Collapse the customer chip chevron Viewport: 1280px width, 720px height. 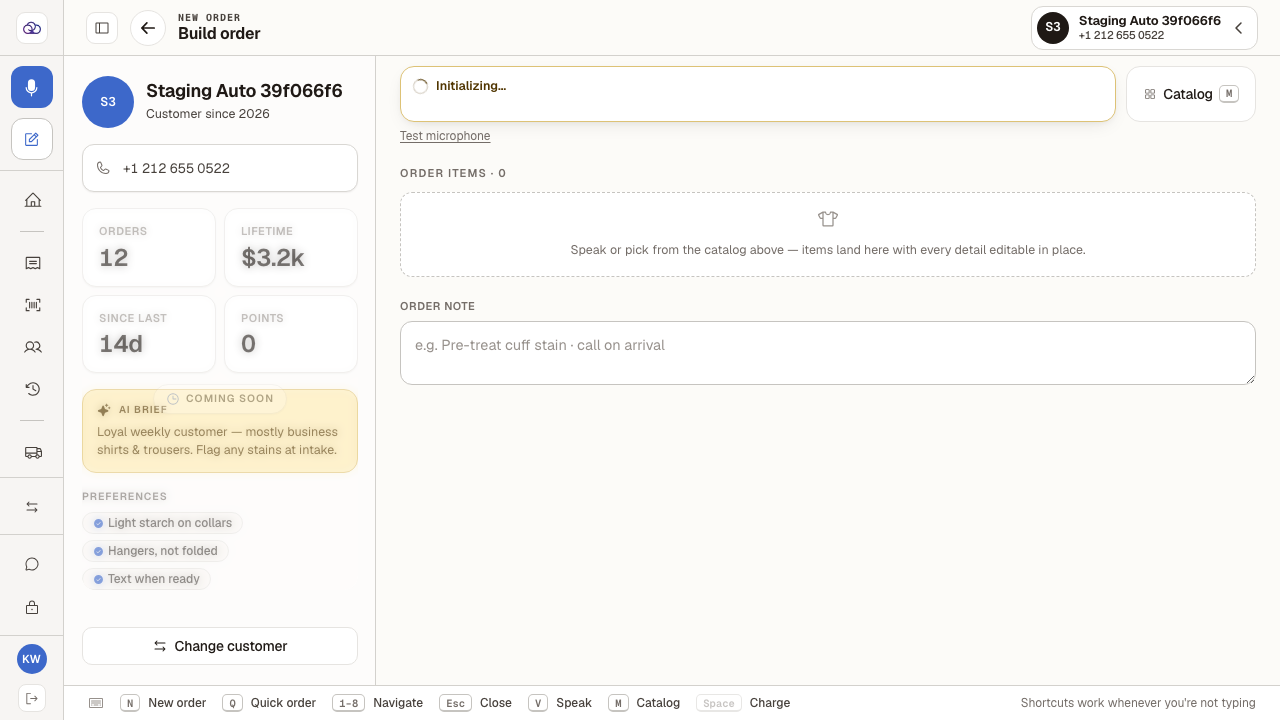click(x=1238, y=28)
